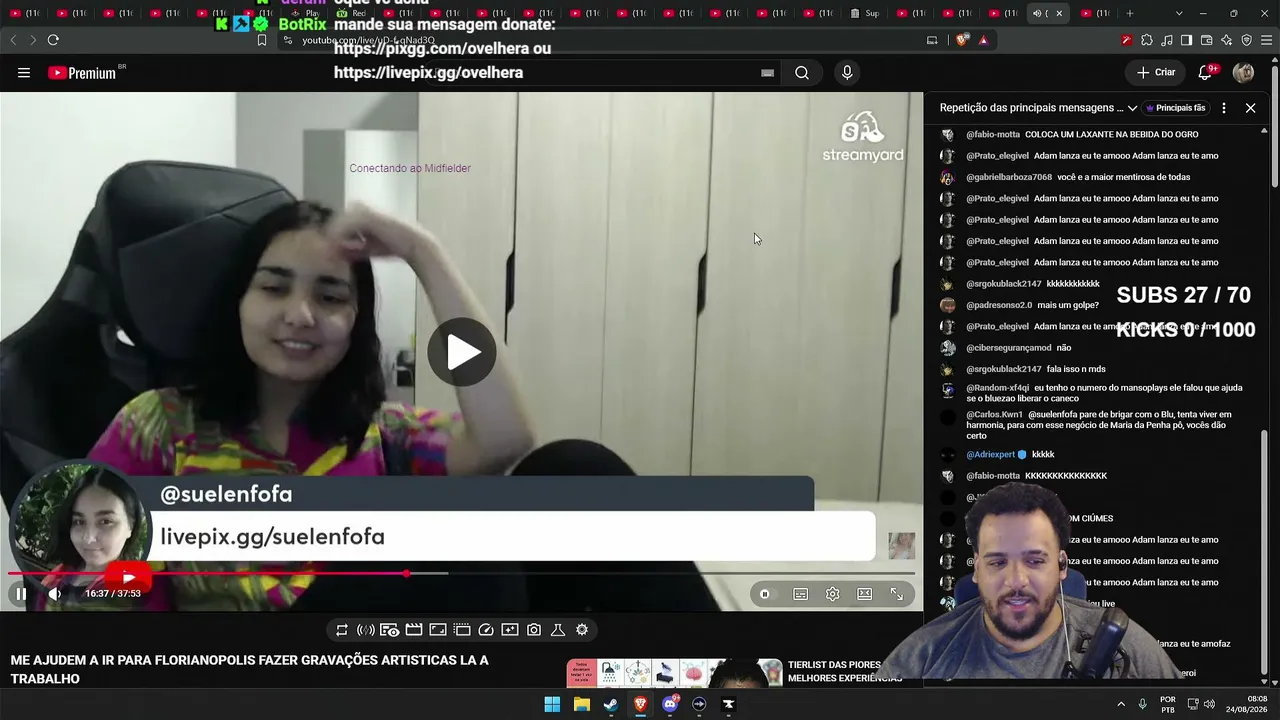Click the YouTube search magnifier button
The height and width of the screenshot is (720, 1280).
click(802, 73)
